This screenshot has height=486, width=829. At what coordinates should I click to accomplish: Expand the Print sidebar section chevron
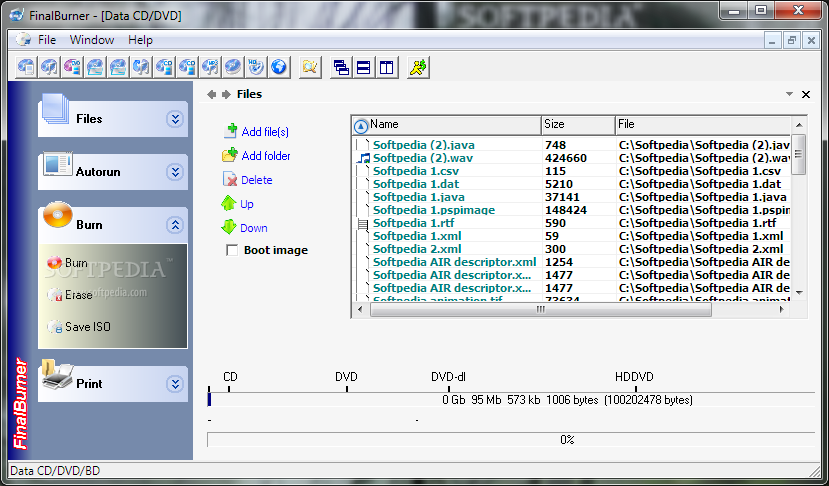pyautogui.click(x=174, y=383)
